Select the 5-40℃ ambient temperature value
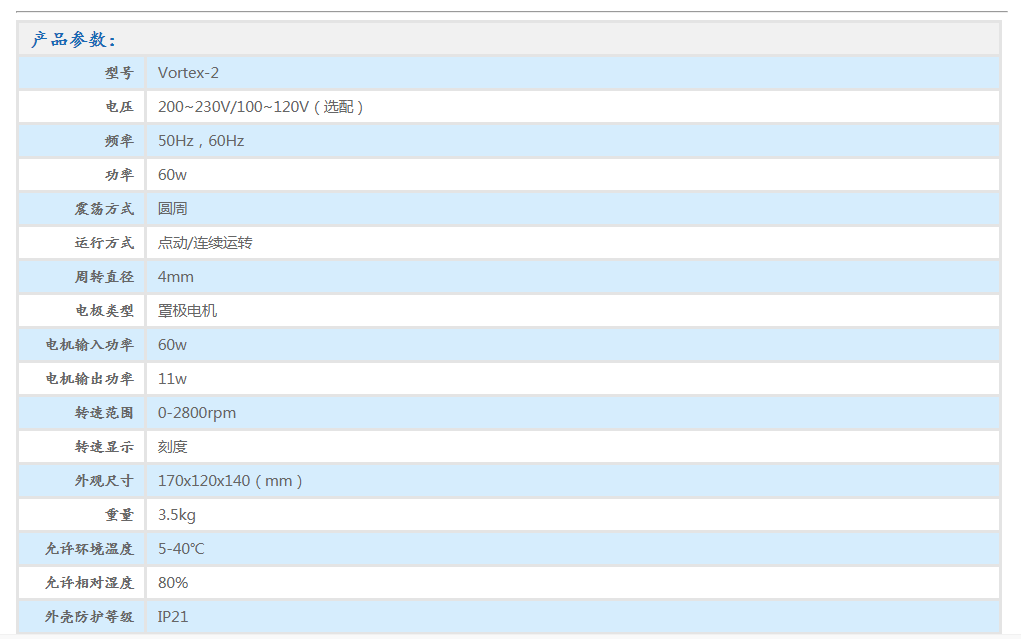The image size is (1021, 639). [181, 549]
